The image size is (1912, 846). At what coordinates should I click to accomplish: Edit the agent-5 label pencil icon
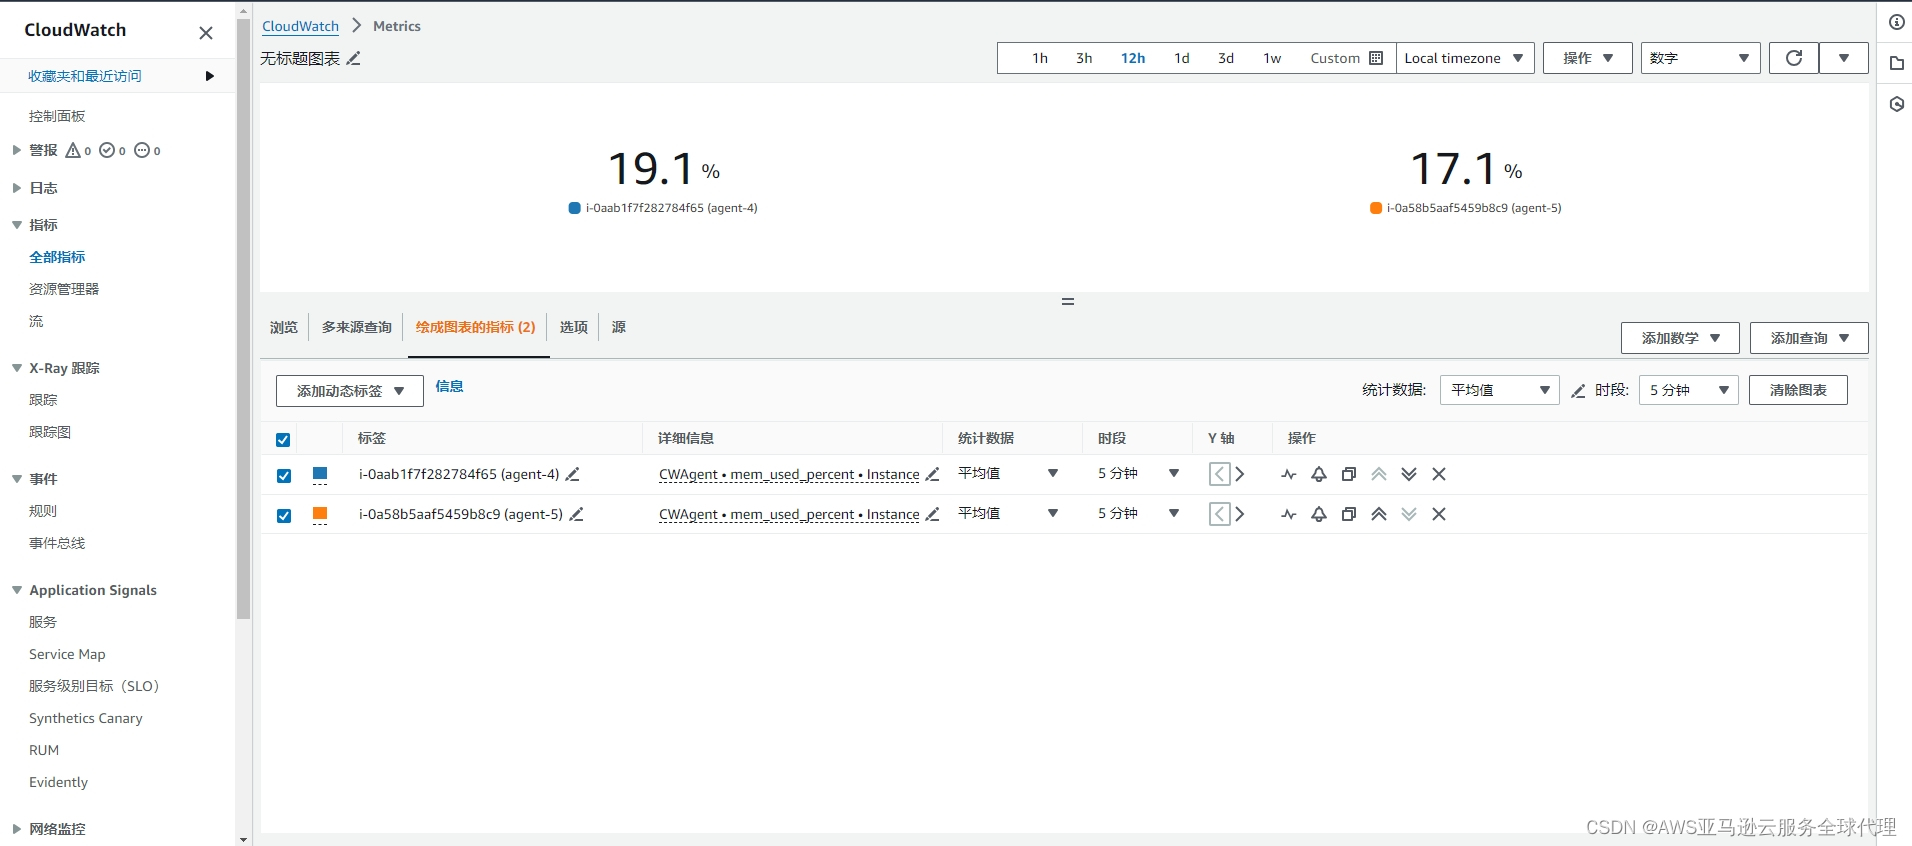577,514
